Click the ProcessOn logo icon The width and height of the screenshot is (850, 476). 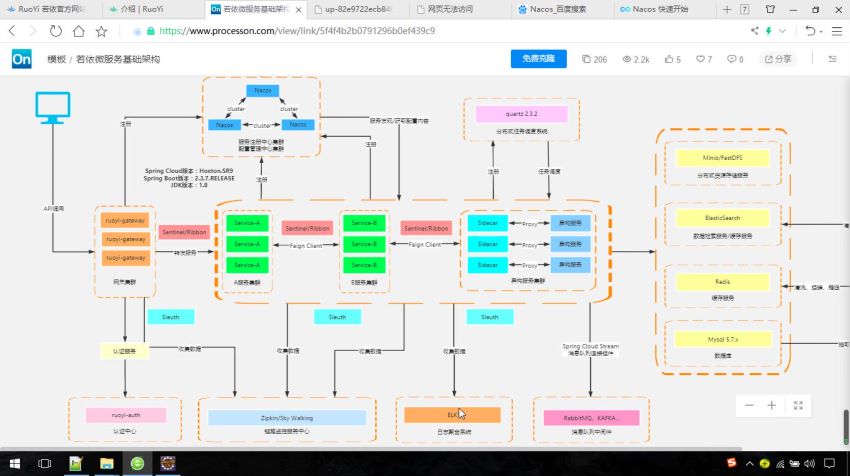[21, 60]
